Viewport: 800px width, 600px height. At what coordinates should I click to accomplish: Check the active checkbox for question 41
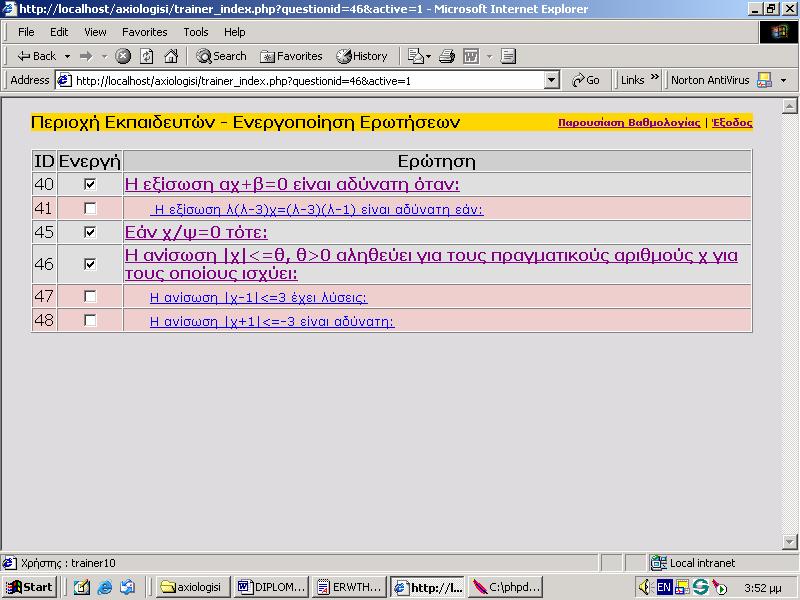pos(90,208)
